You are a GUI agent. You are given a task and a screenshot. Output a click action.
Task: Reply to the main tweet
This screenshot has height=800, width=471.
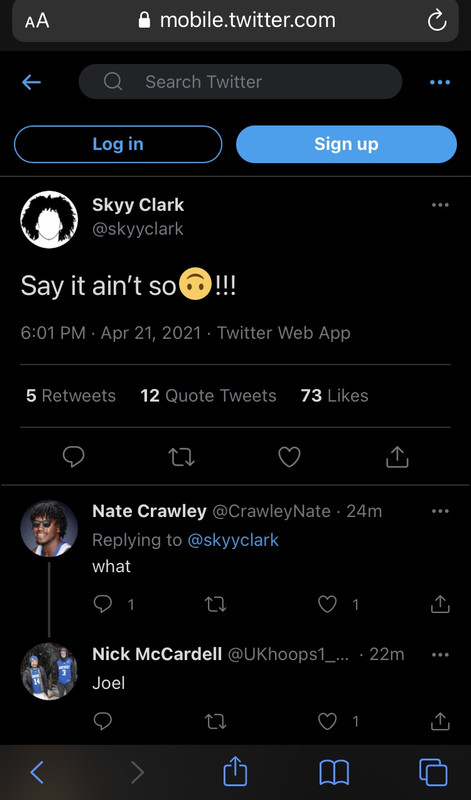pos(73,457)
